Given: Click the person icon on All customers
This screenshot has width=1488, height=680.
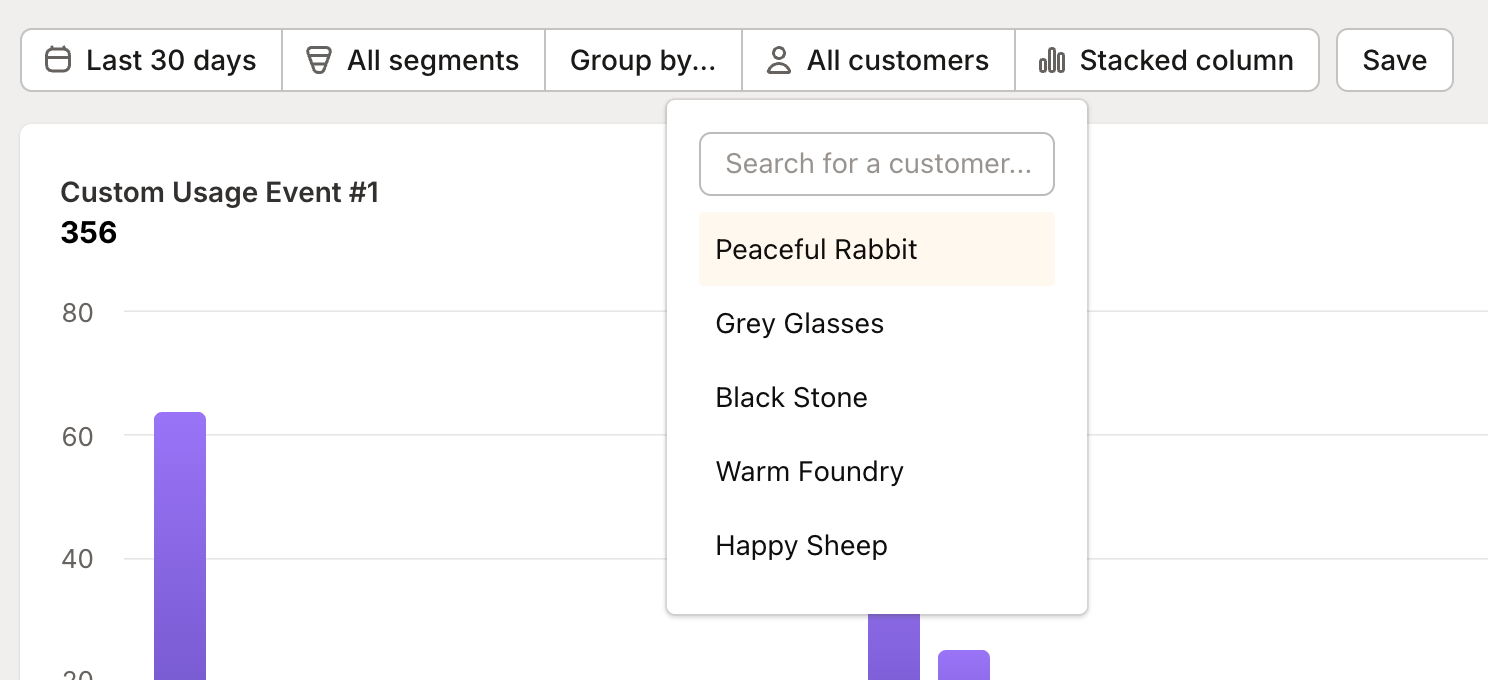Looking at the screenshot, I should [x=777, y=60].
